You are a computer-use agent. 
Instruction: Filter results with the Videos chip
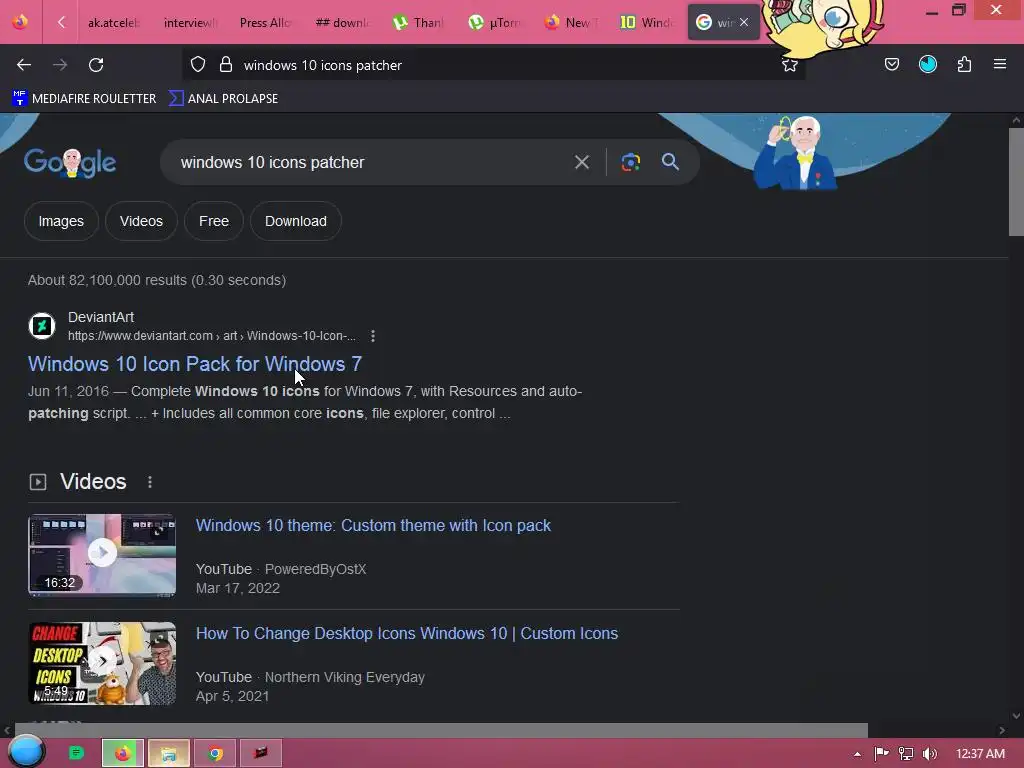pos(141,221)
